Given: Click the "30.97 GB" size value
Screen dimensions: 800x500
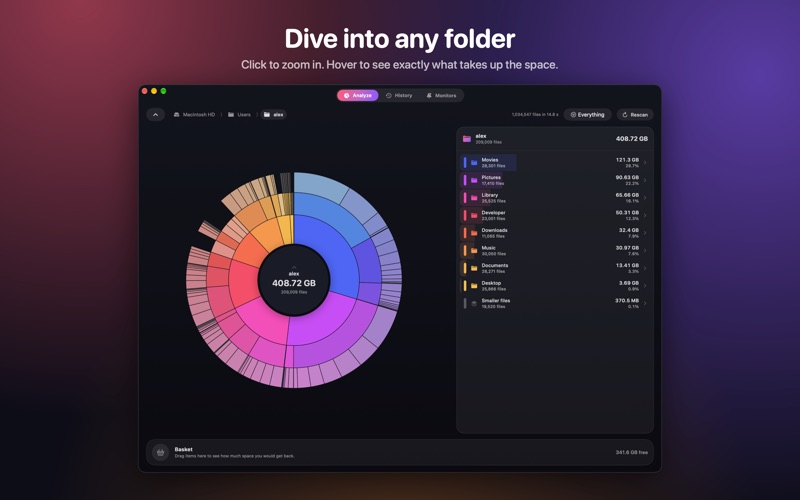Looking at the screenshot, I should click(627, 248).
